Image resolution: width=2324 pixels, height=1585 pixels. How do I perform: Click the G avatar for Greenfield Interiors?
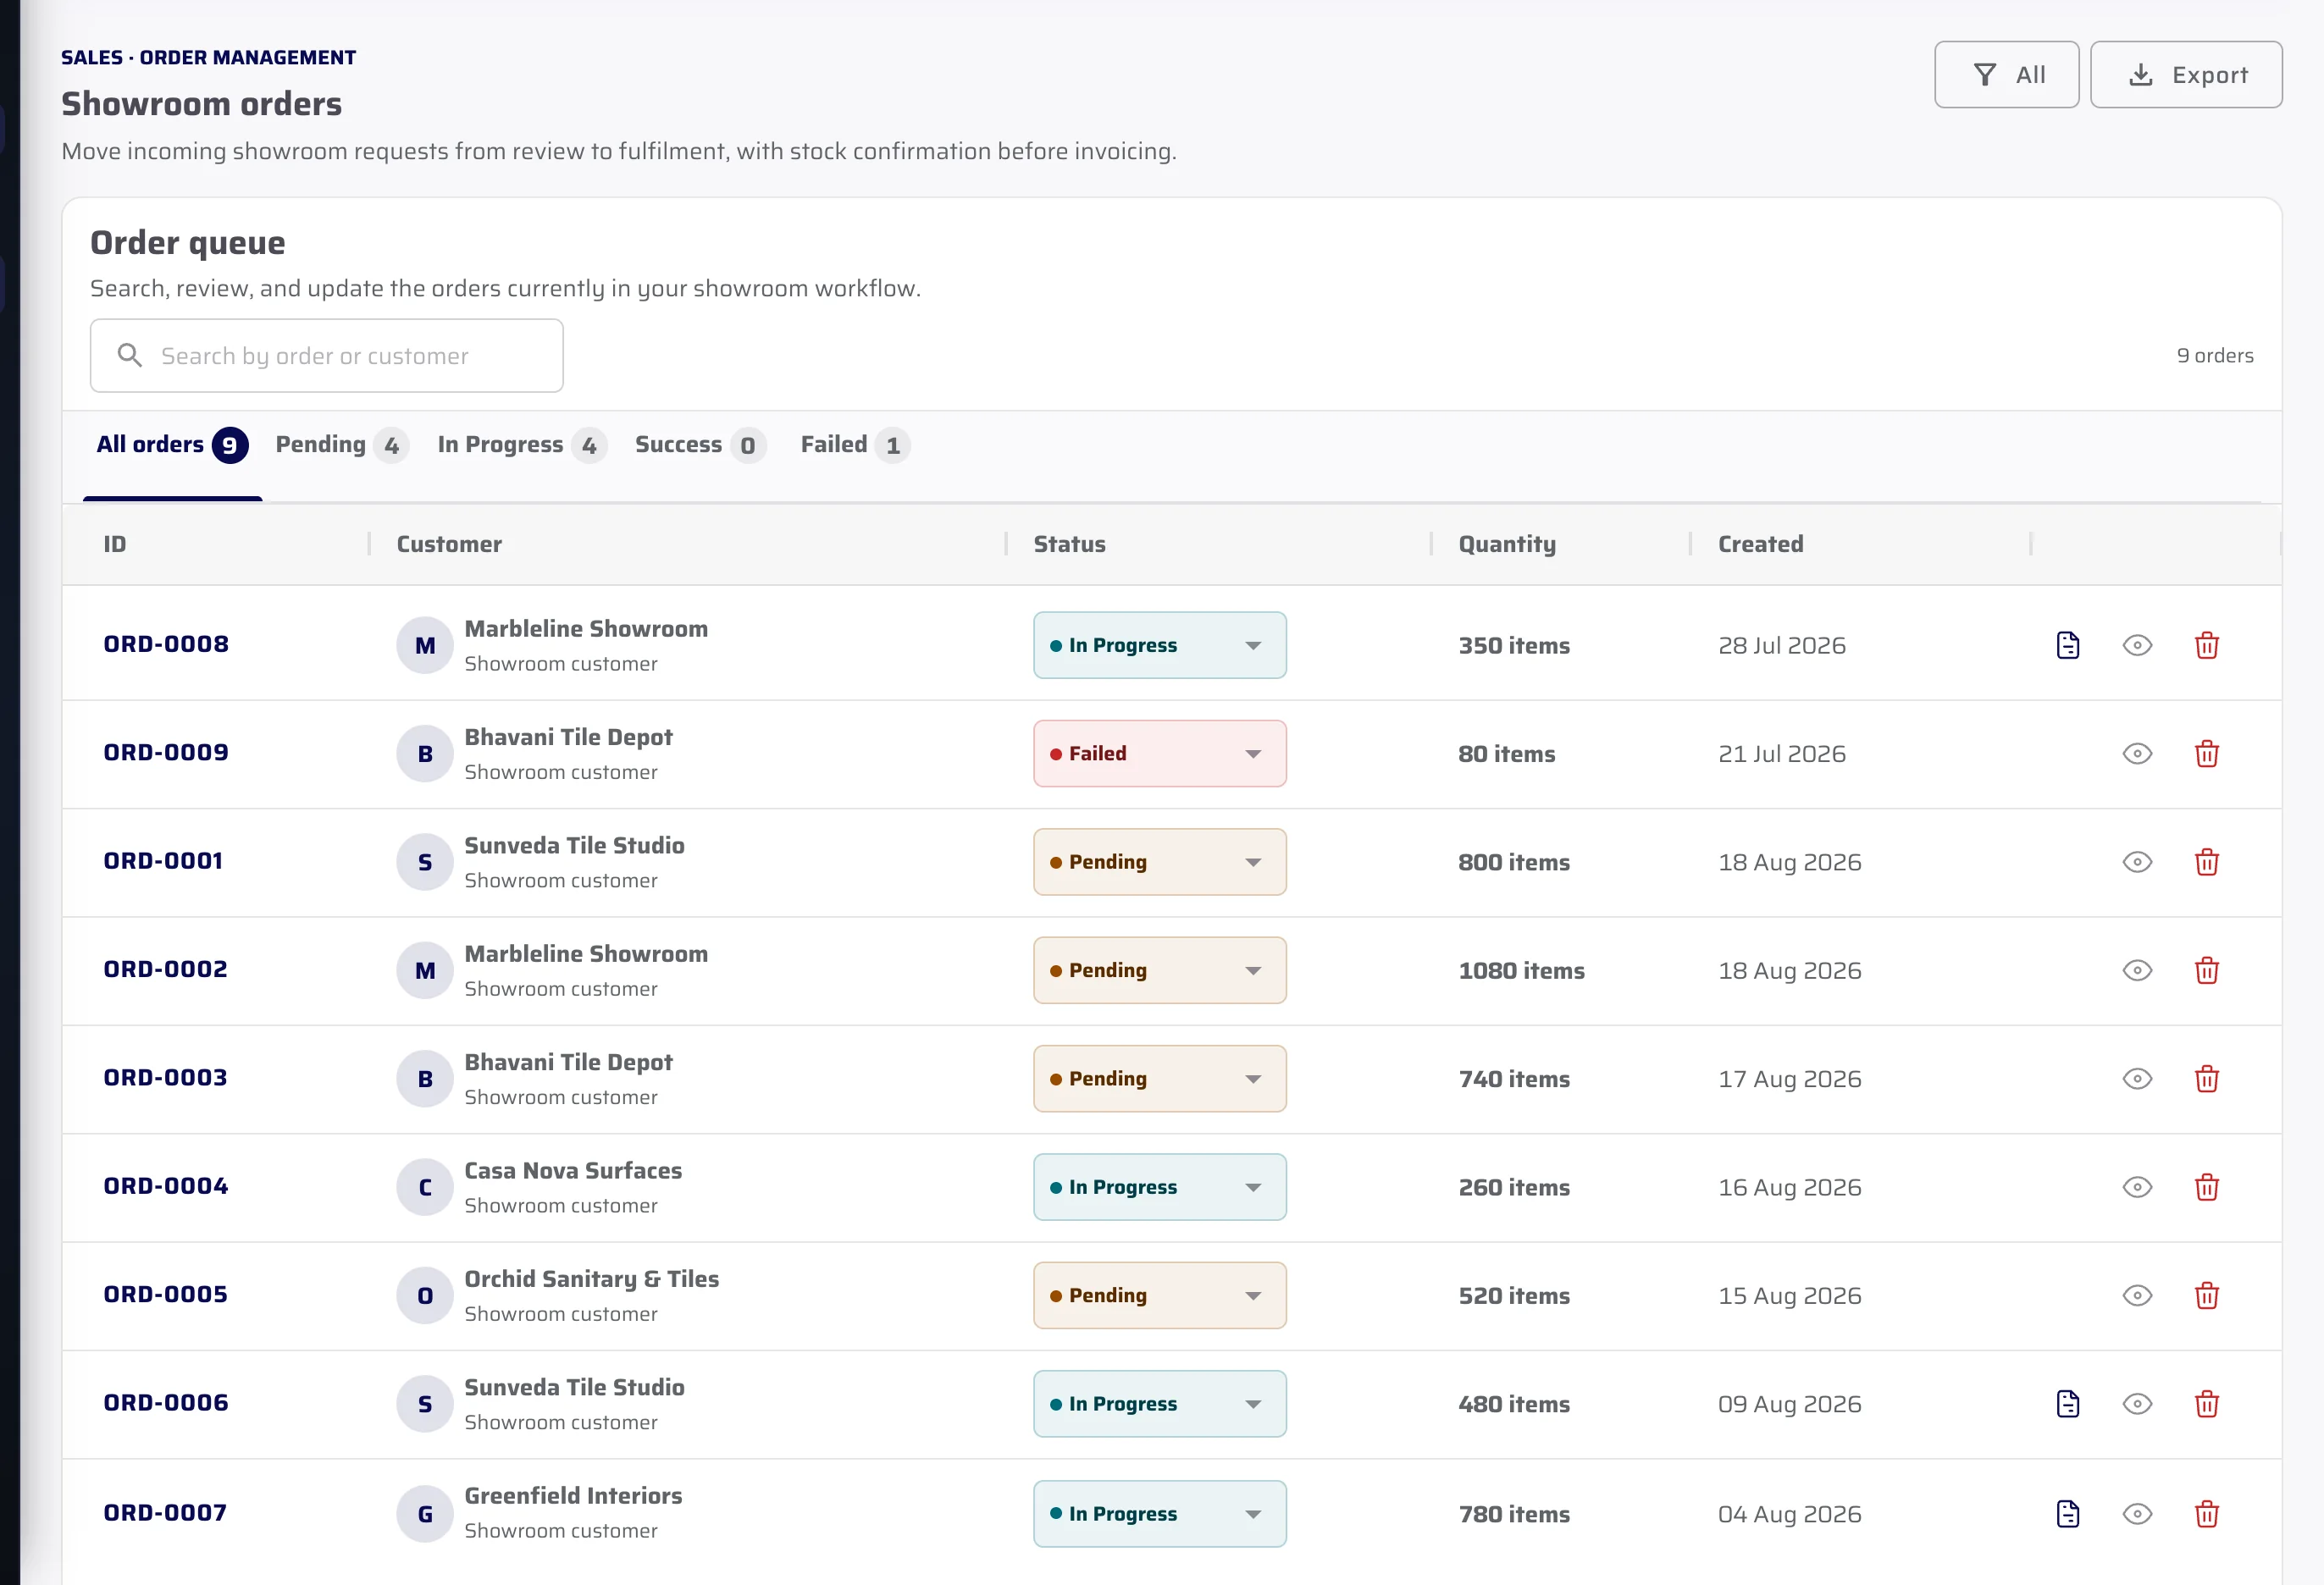(x=425, y=1514)
